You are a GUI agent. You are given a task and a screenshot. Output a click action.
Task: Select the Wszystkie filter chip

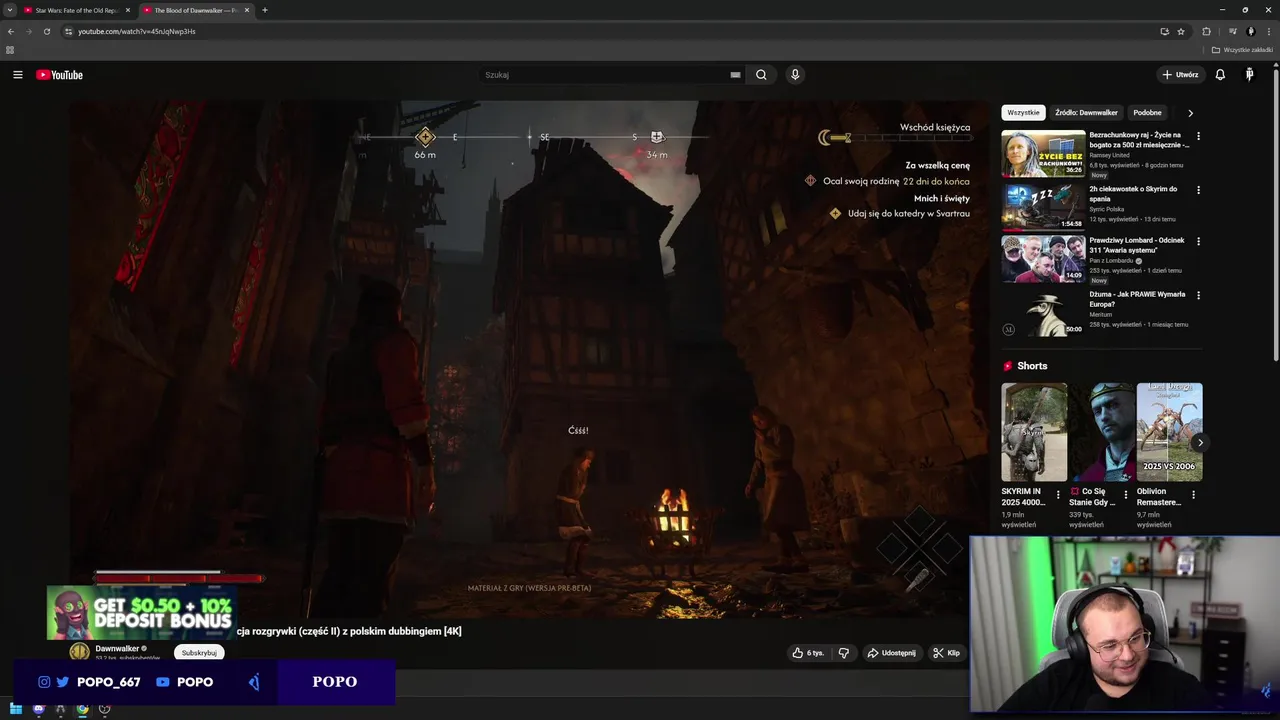click(x=1023, y=113)
